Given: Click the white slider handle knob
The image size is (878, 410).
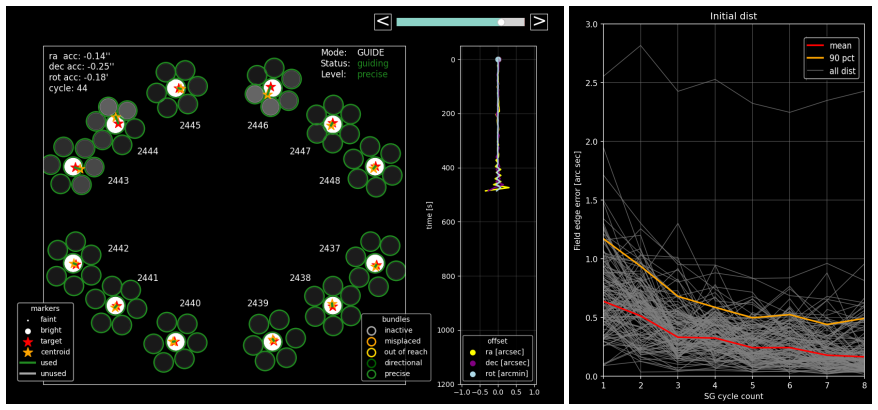Looking at the screenshot, I should coord(501,22).
